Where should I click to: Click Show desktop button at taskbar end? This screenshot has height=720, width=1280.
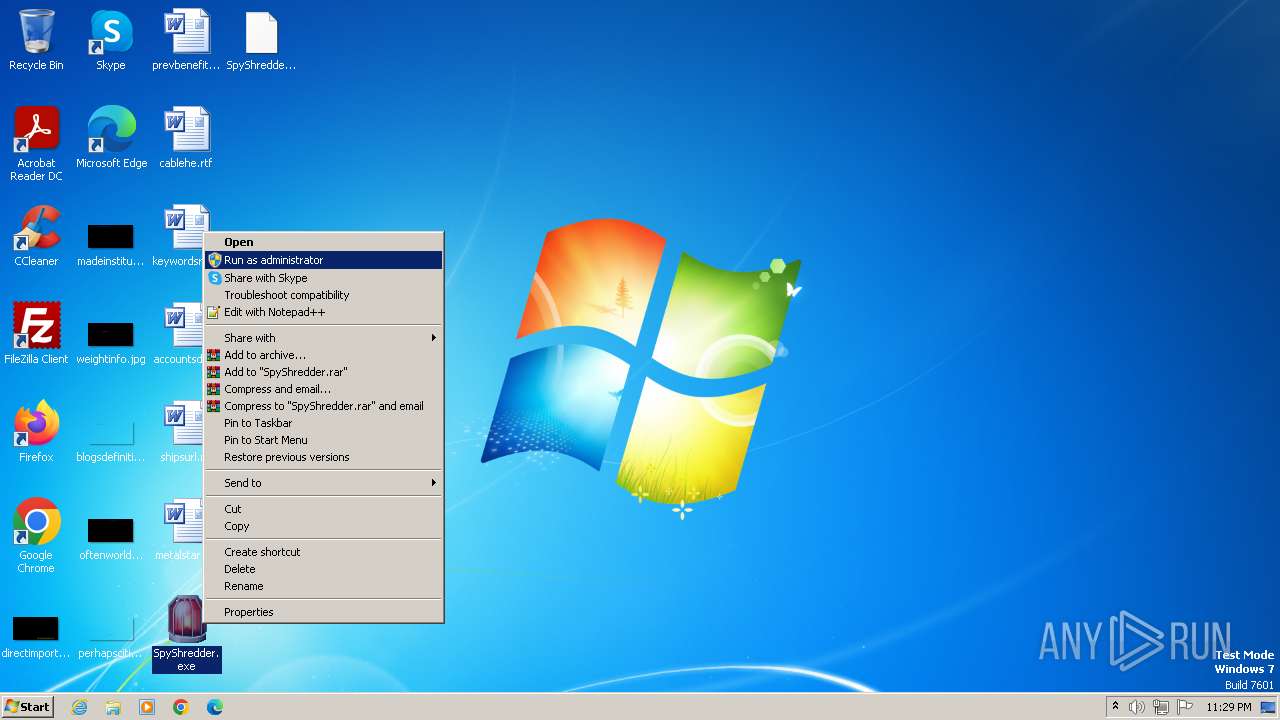[1268, 707]
